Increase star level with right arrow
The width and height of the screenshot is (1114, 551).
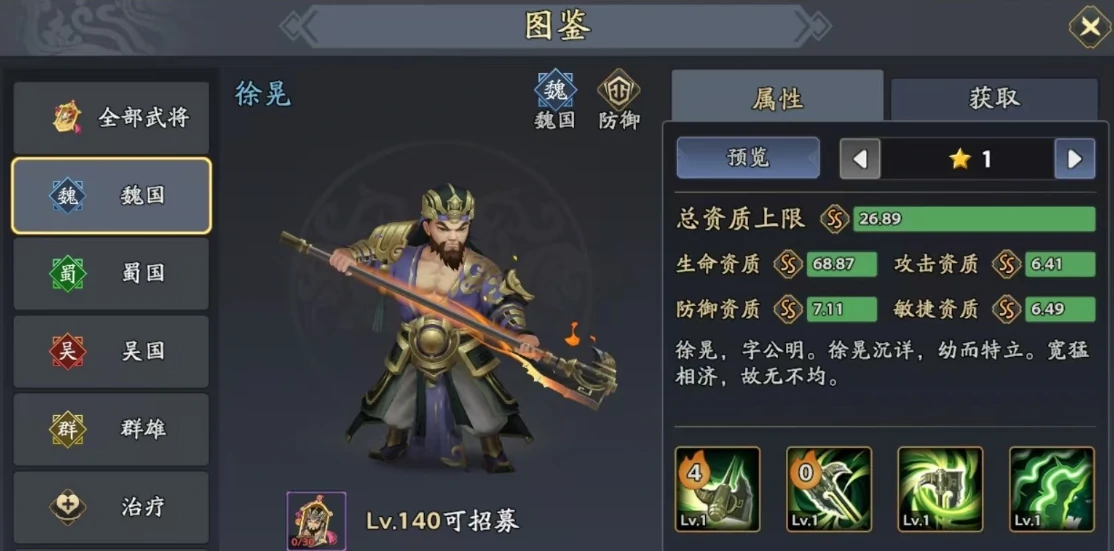point(1074,159)
